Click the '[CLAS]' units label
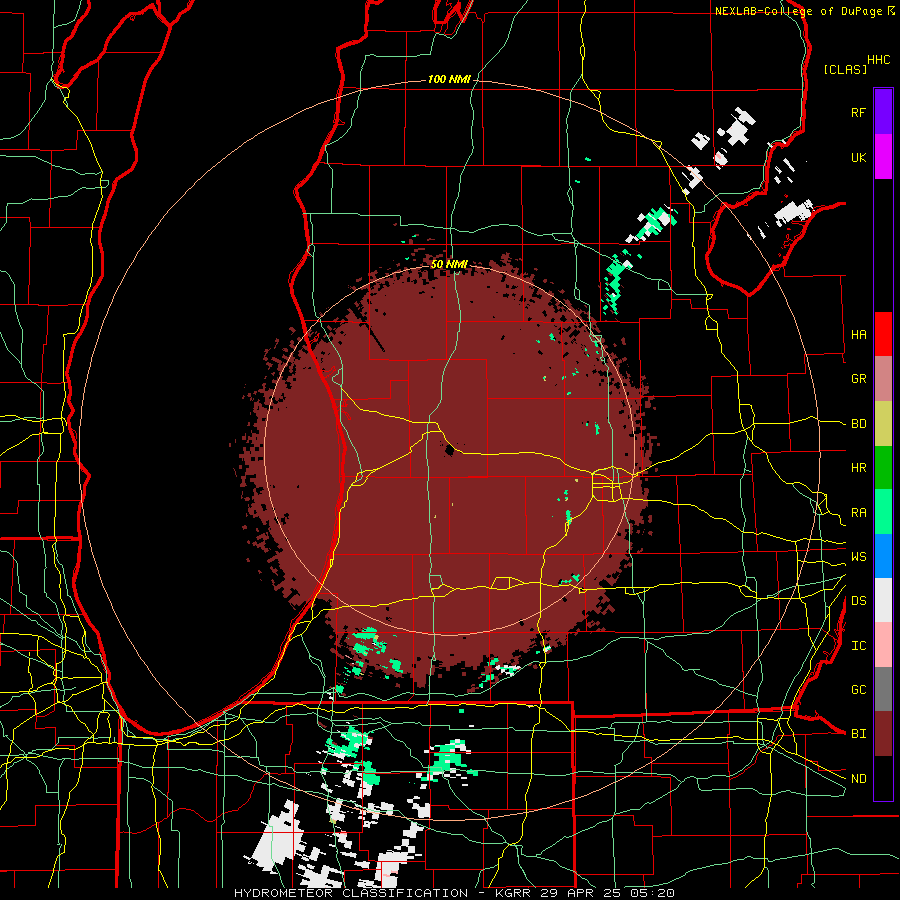Image resolution: width=900 pixels, height=900 pixels. tap(845, 69)
